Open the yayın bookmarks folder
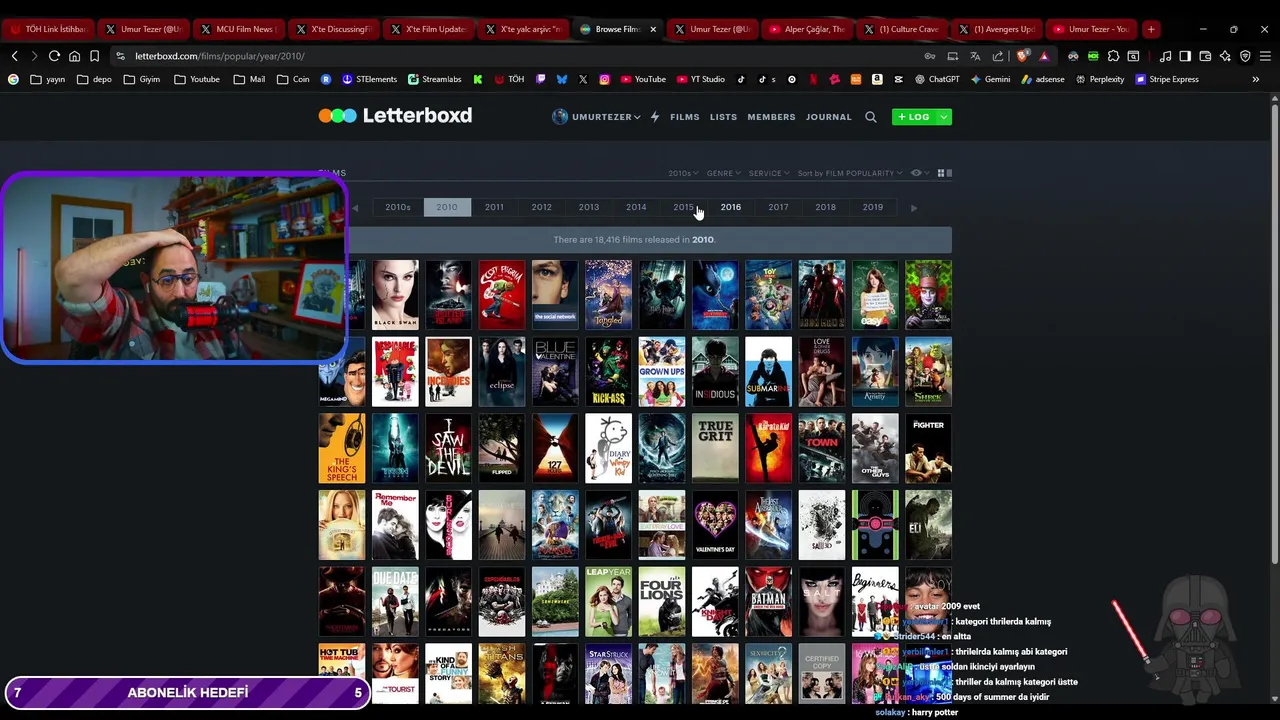Image resolution: width=1280 pixels, height=720 pixels. tap(48, 79)
